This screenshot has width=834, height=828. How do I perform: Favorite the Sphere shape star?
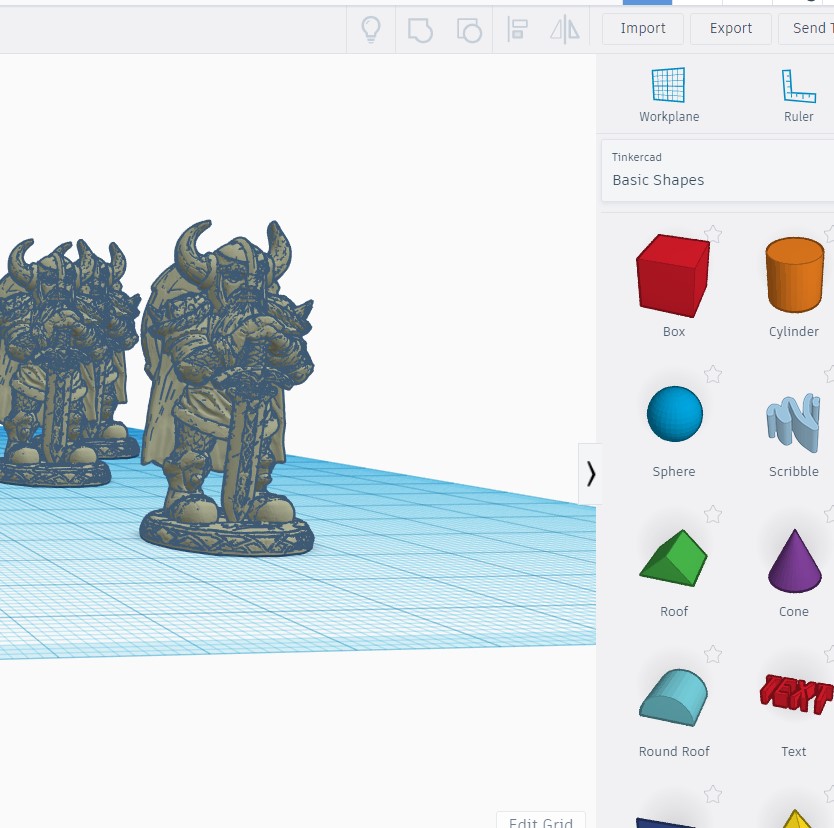click(x=713, y=374)
